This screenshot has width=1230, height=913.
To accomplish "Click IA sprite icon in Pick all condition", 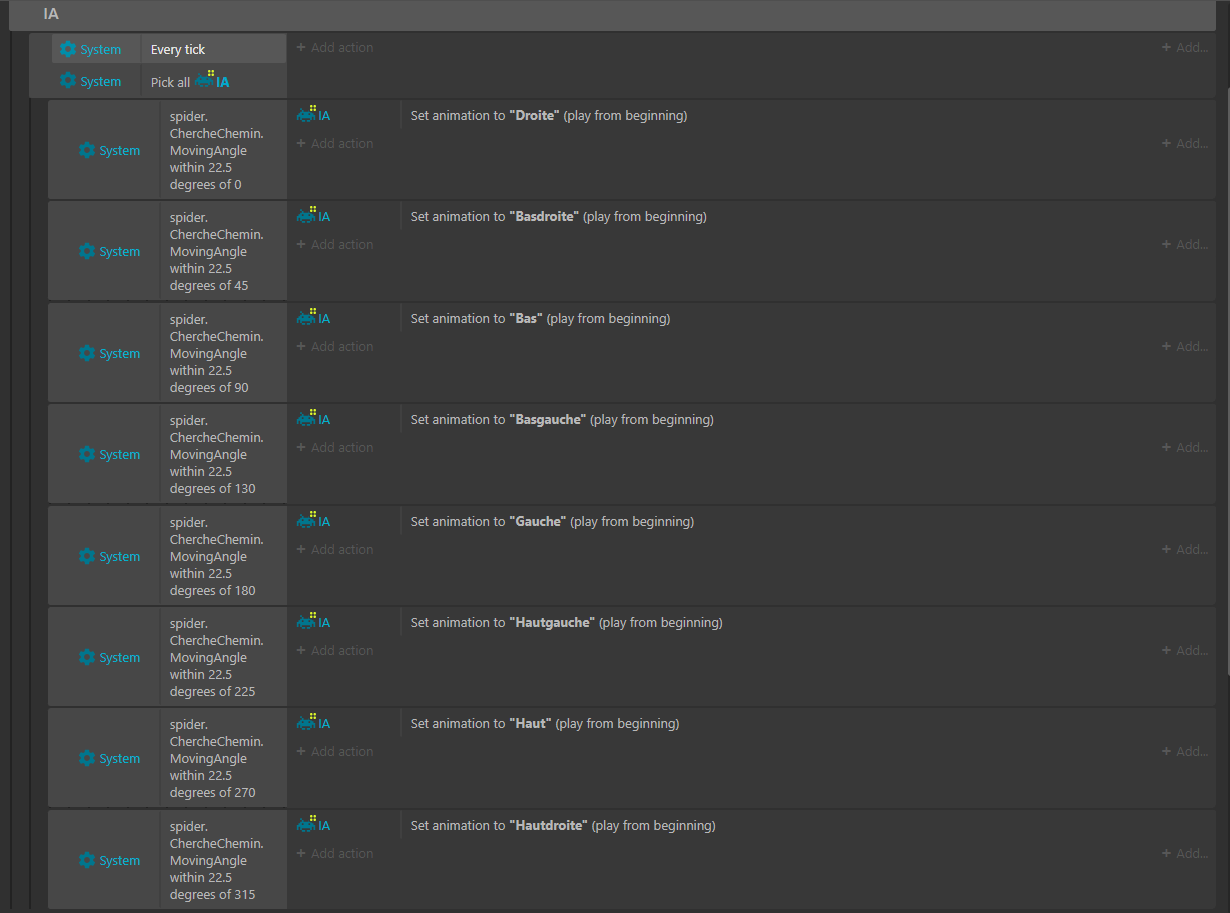I will coord(205,79).
